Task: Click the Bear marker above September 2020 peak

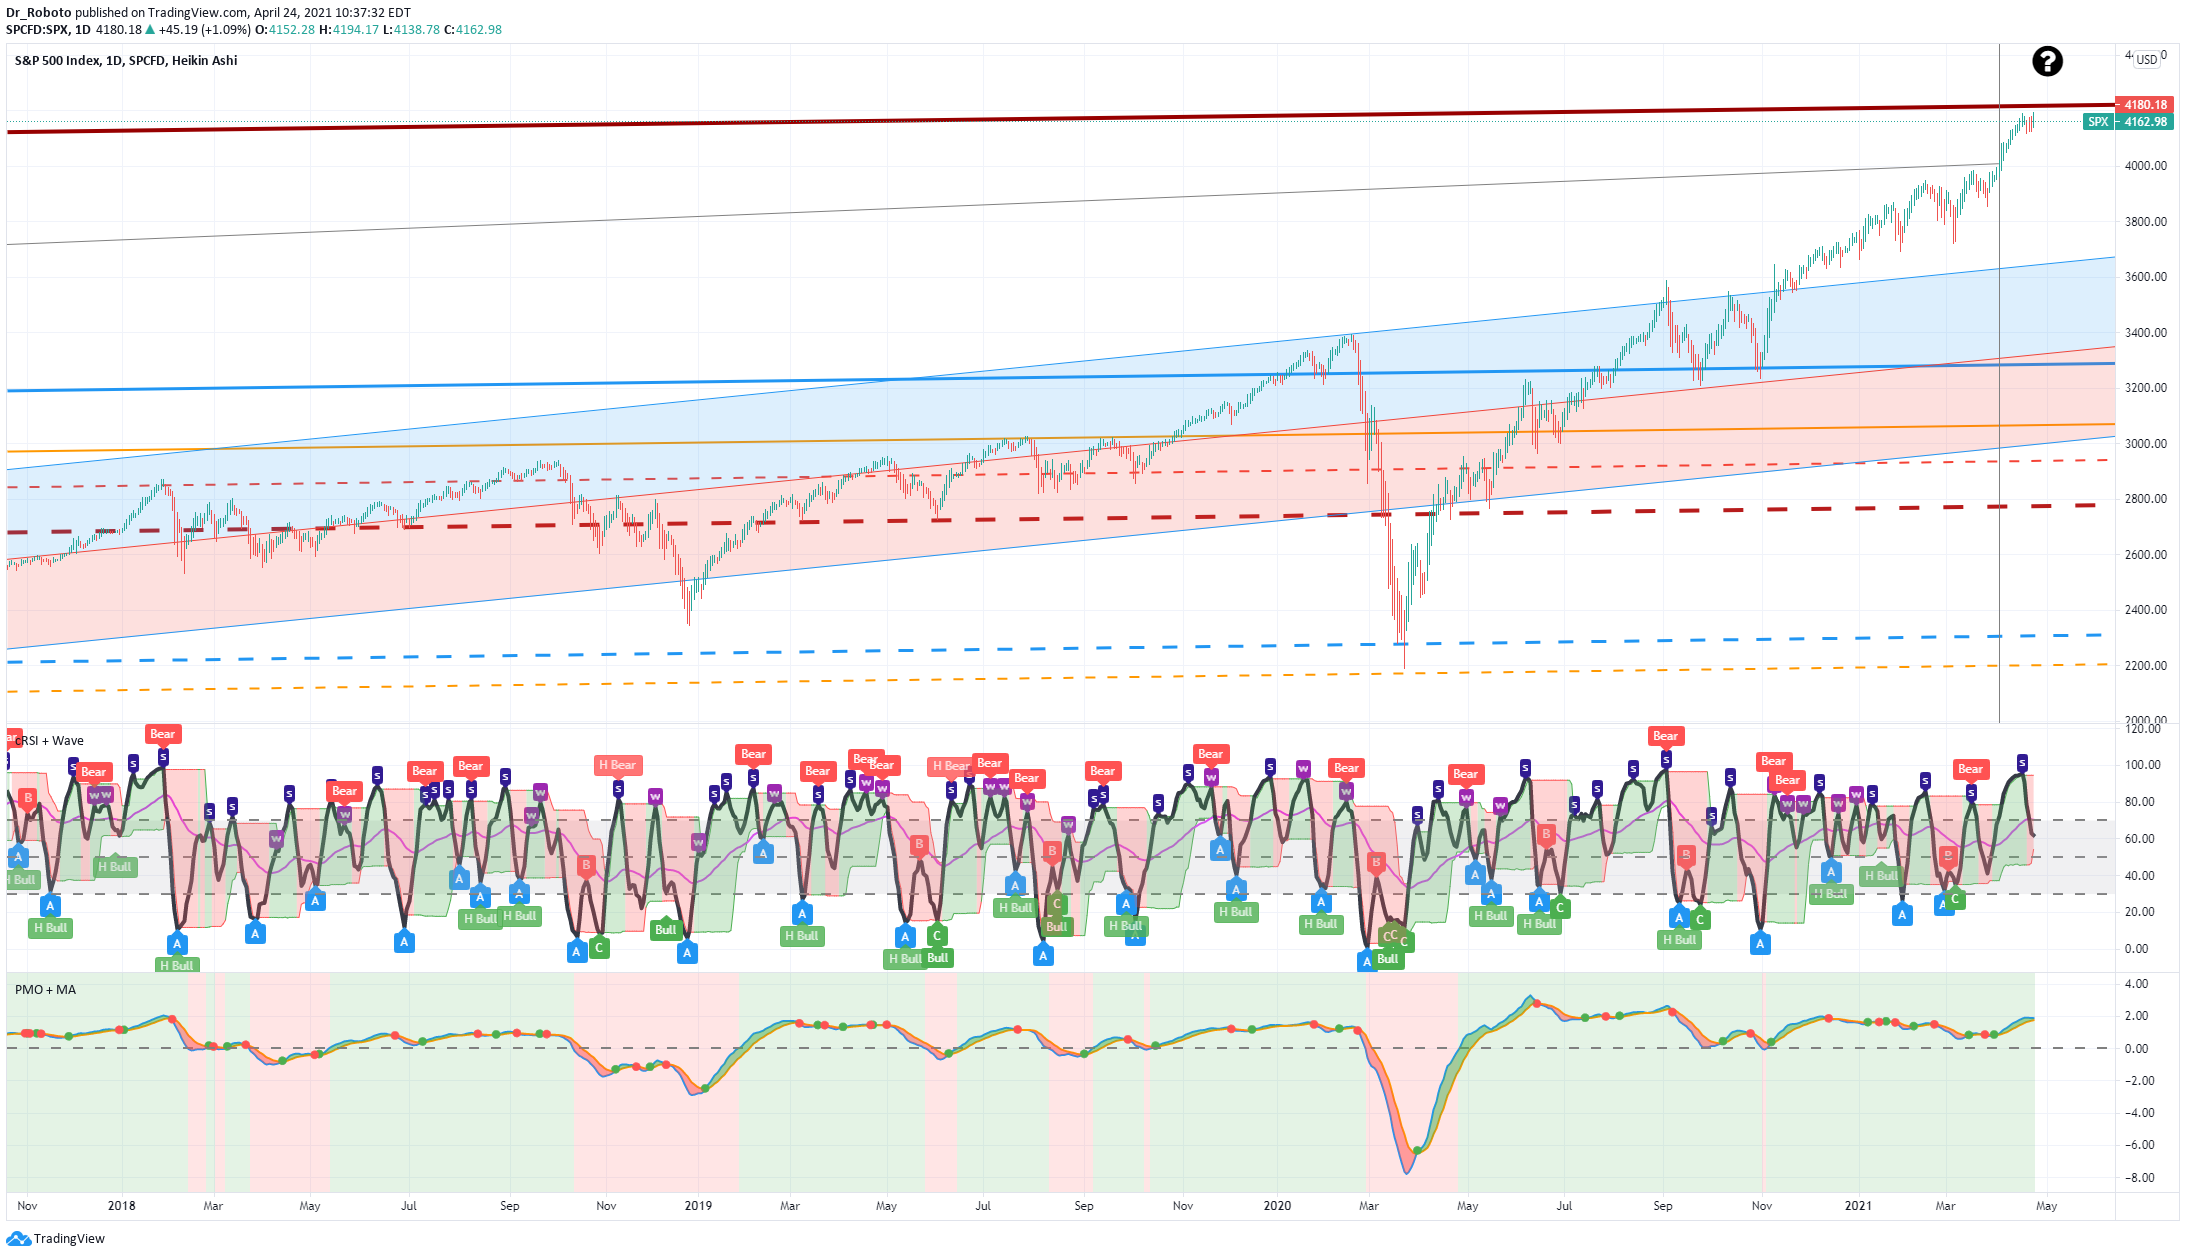Action: click(x=1665, y=736)
